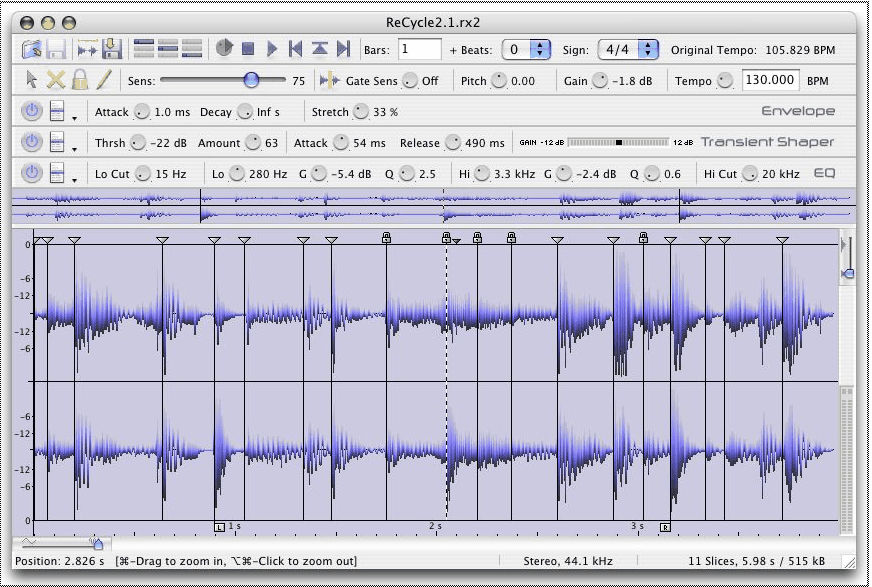Toggle the top-bar highlighted panel icon
Viewport: 872px width, 587px height.
point(144,49)
